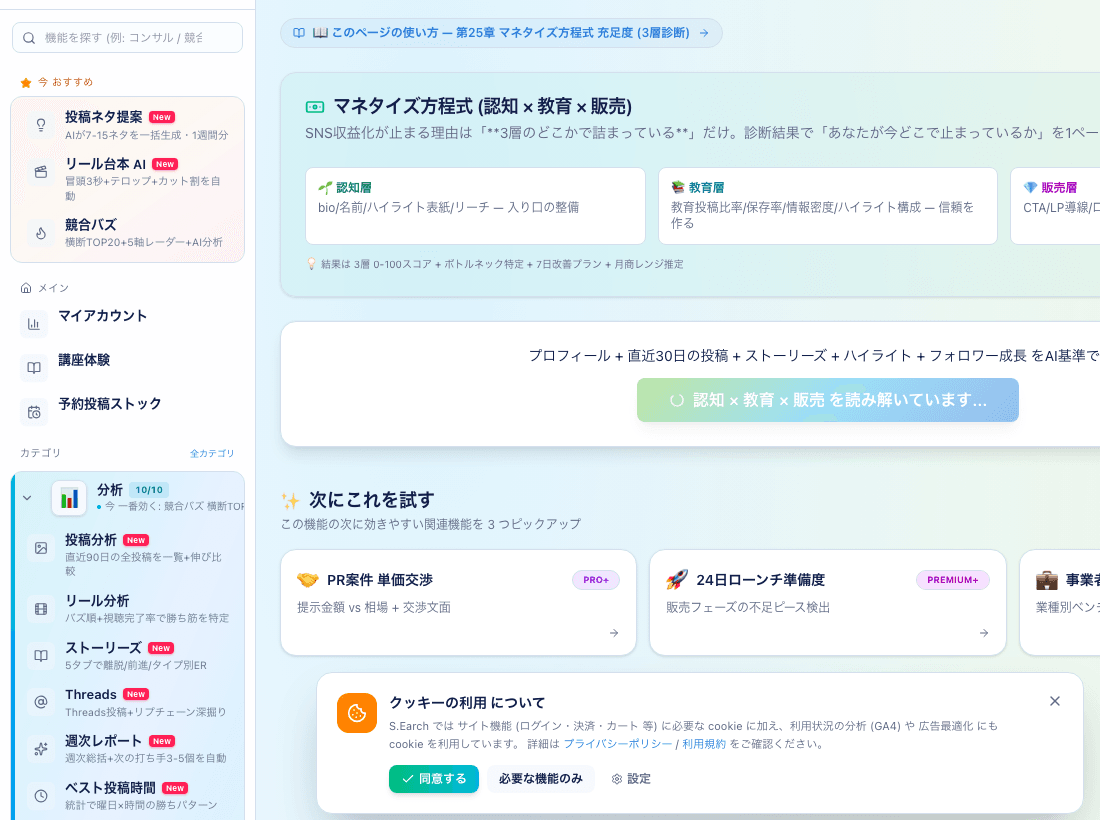Click the 分析 colored chart icon
The width and height of the screenshot is (1100, 820).
pos(69,498)
